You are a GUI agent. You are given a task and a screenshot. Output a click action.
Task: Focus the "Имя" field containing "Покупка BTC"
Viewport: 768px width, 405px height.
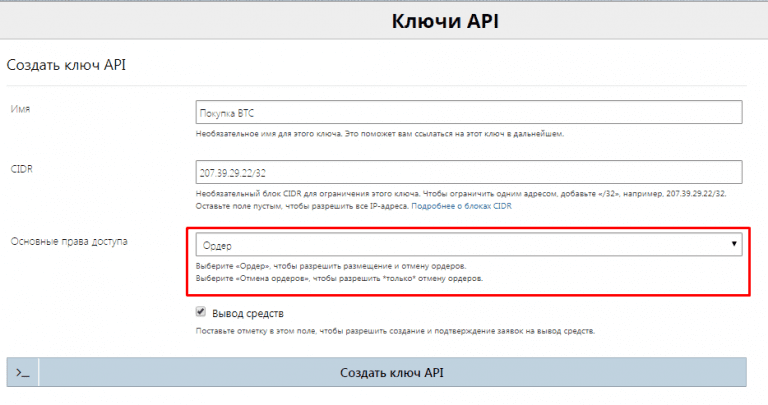click(468, 112)
